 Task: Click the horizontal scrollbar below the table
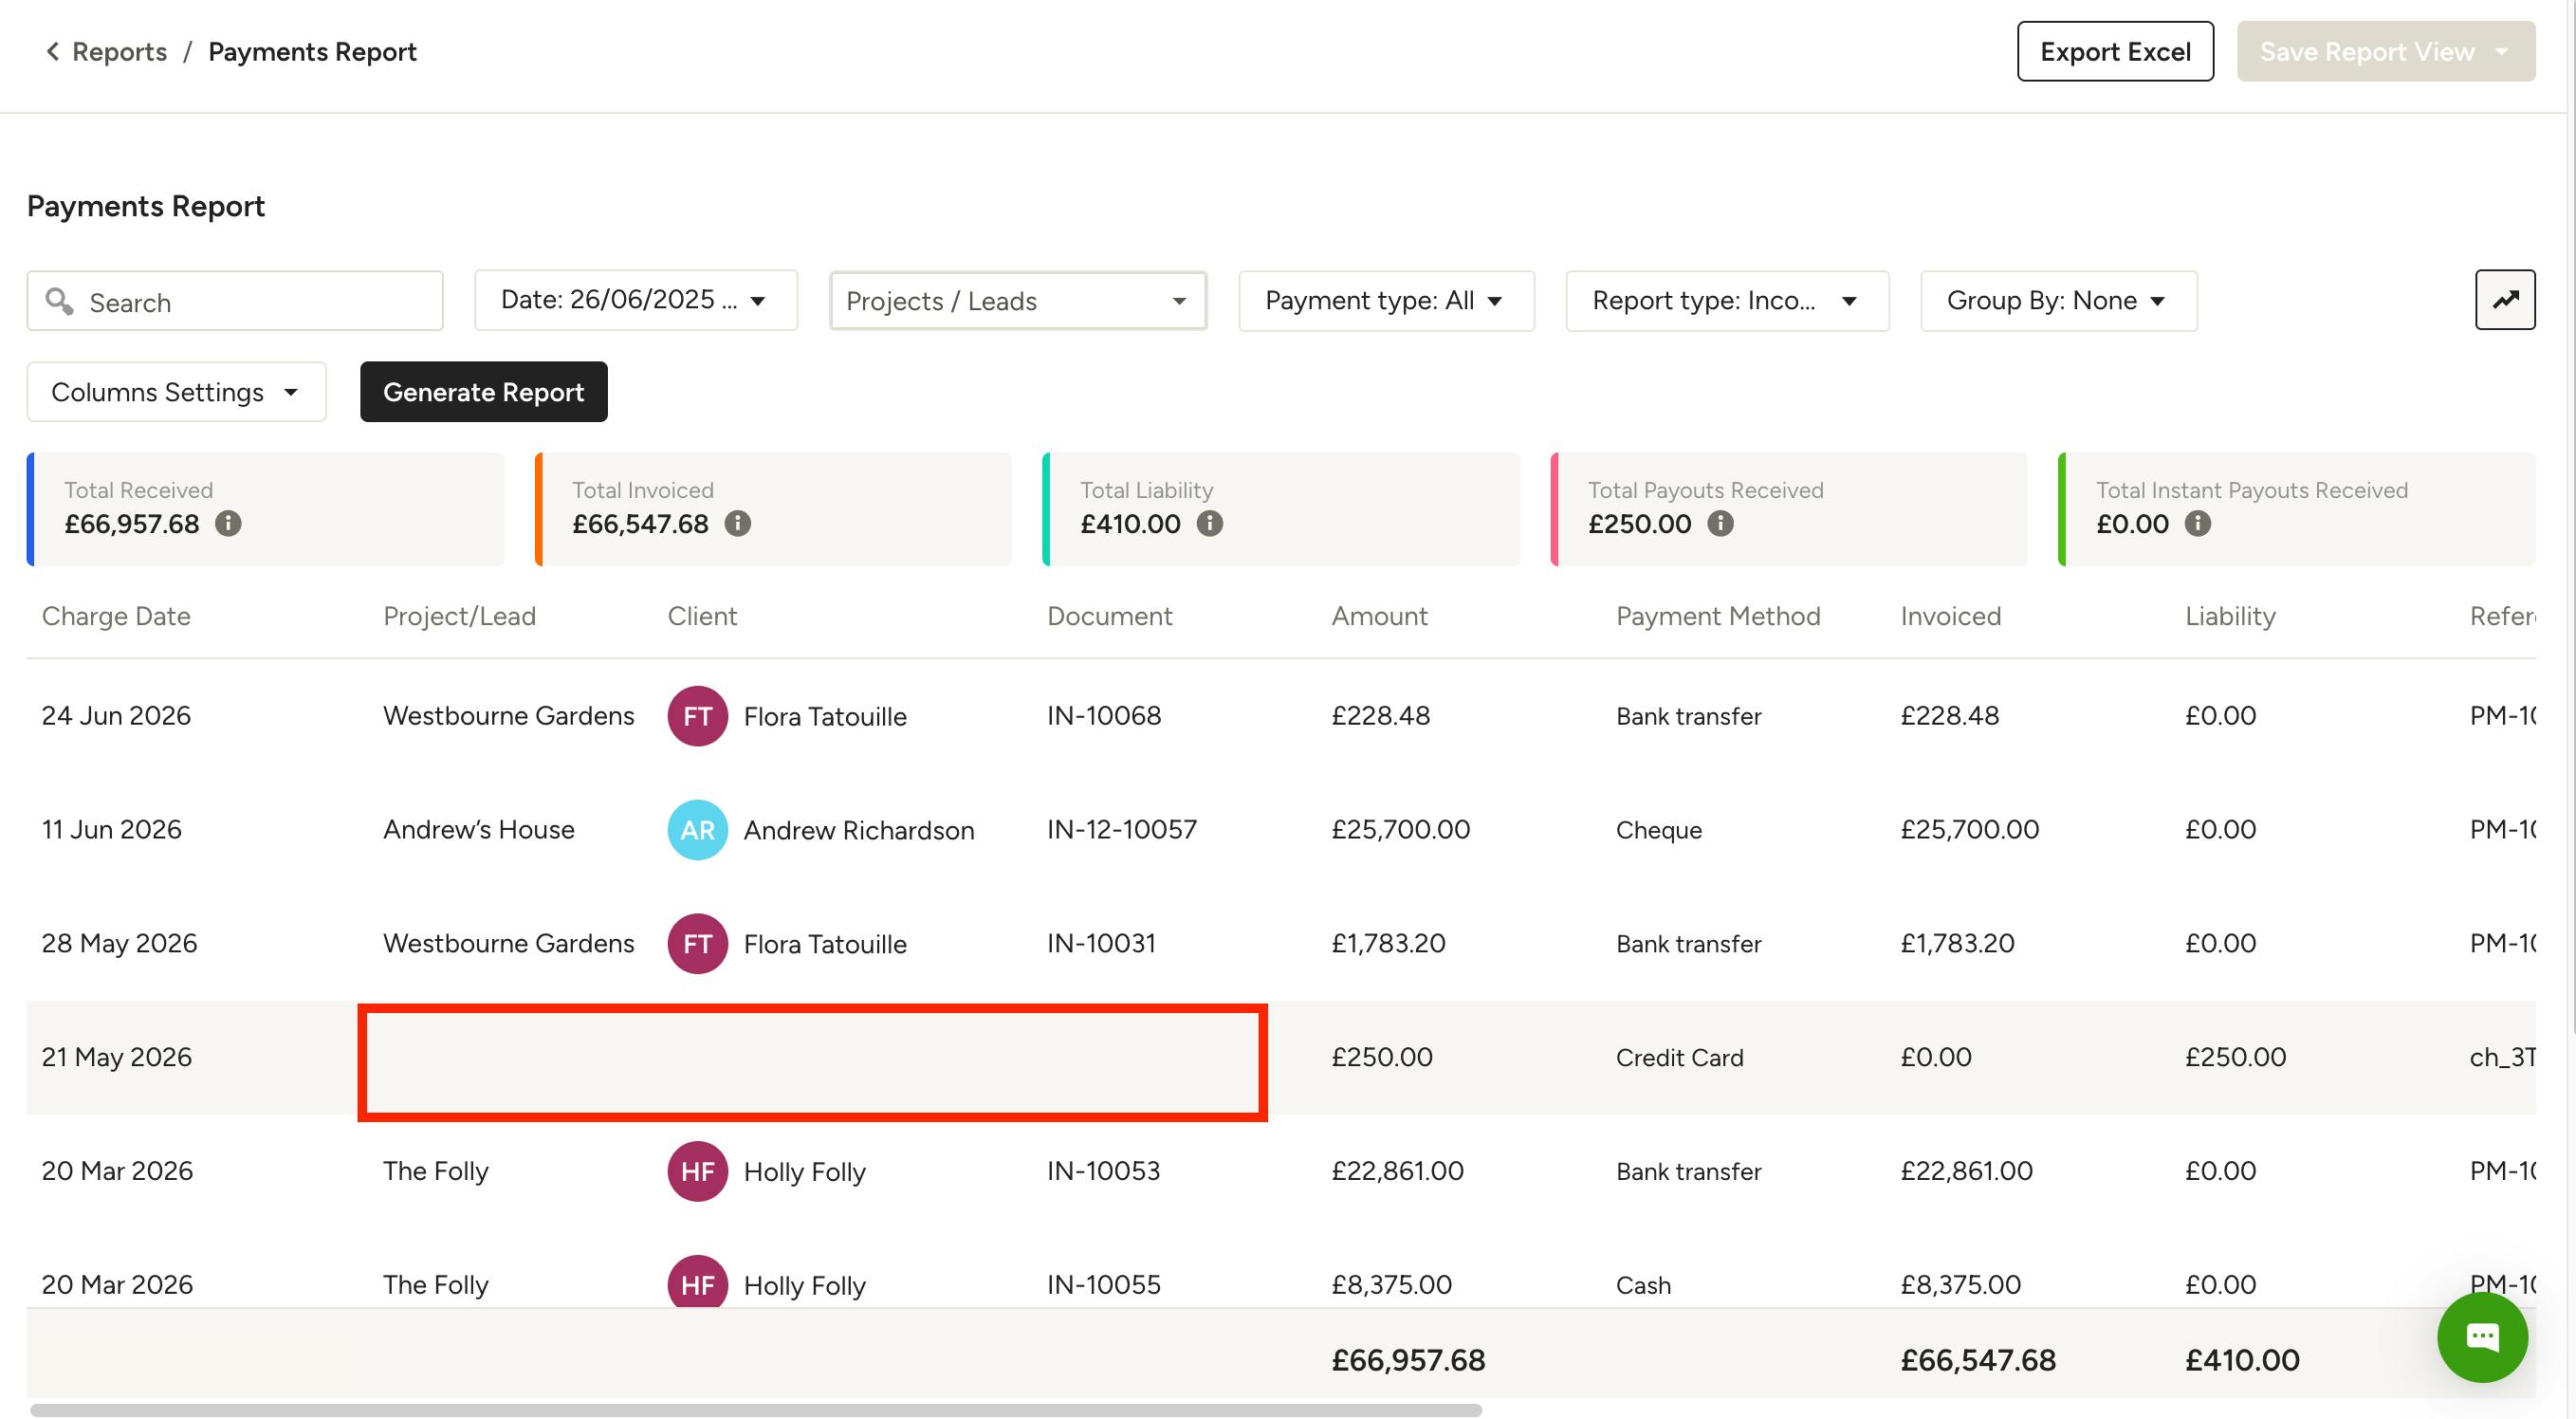click(755, 1409)
